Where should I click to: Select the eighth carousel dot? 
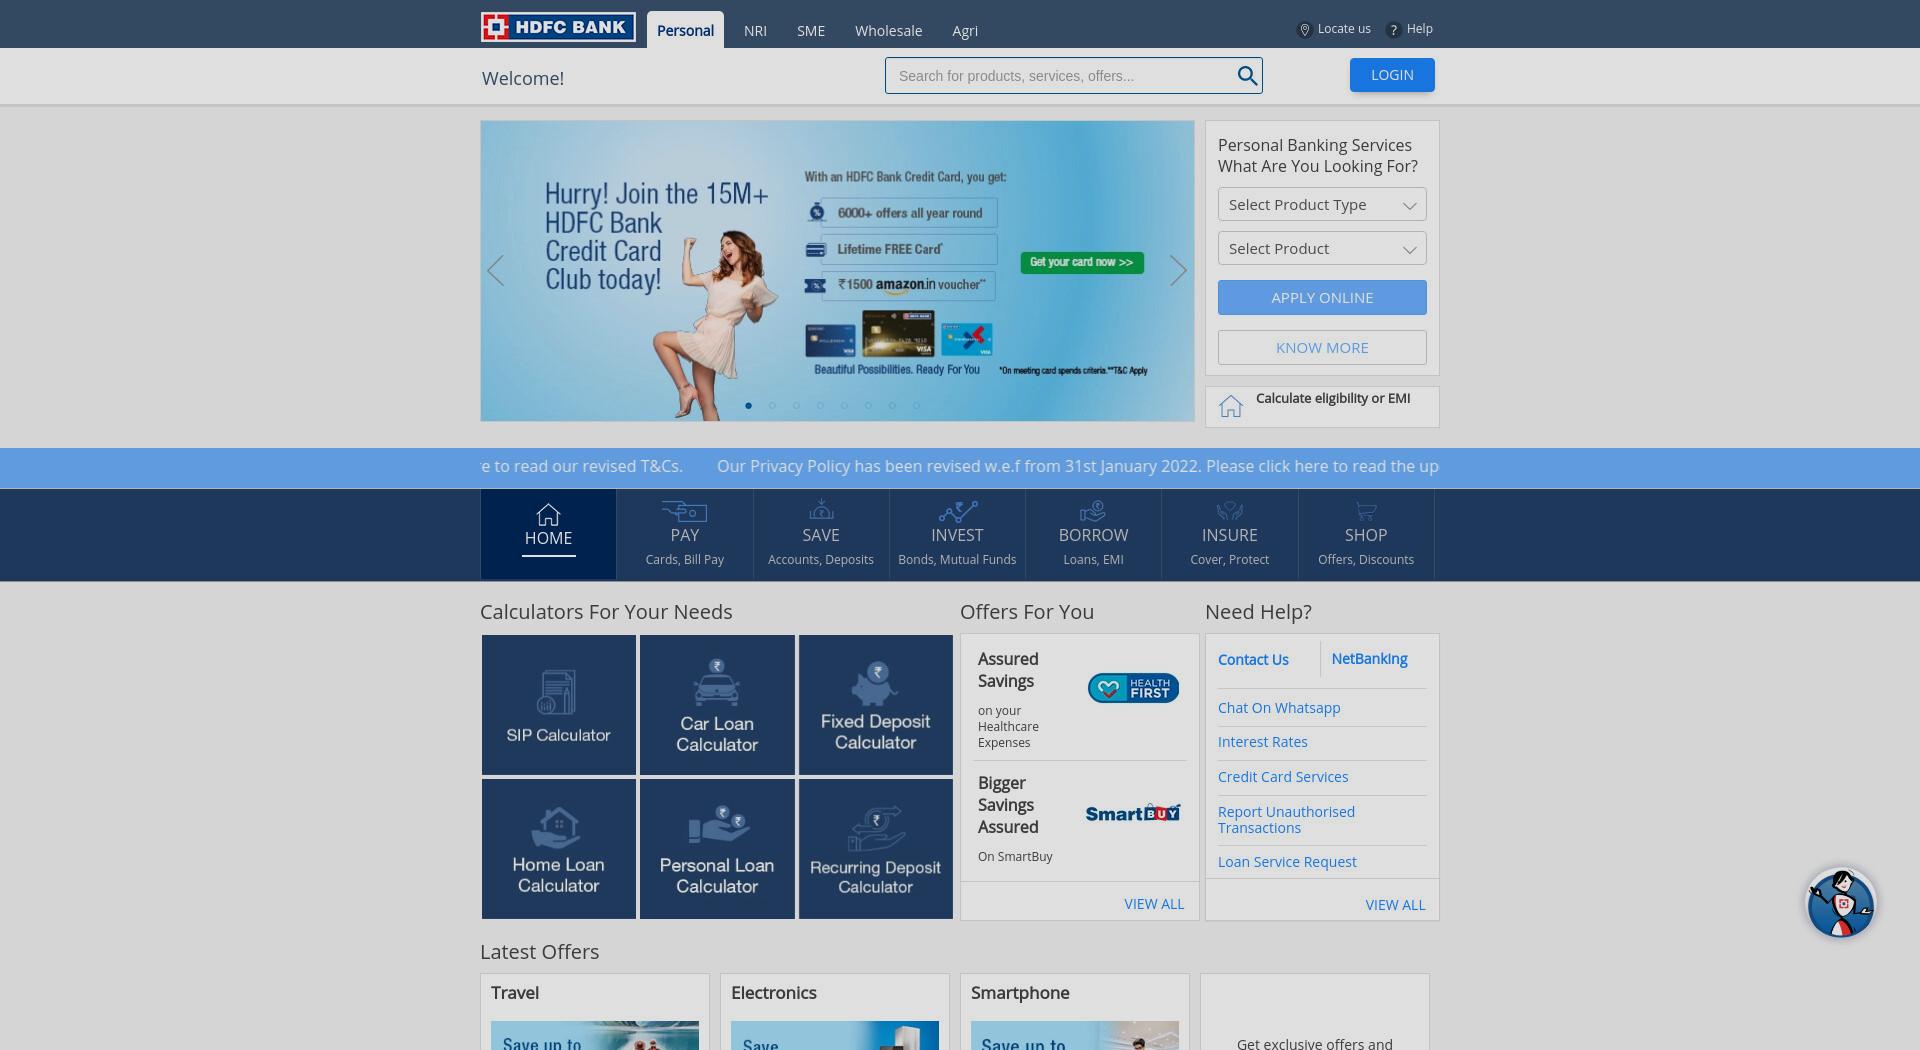(x=916, y=406)
